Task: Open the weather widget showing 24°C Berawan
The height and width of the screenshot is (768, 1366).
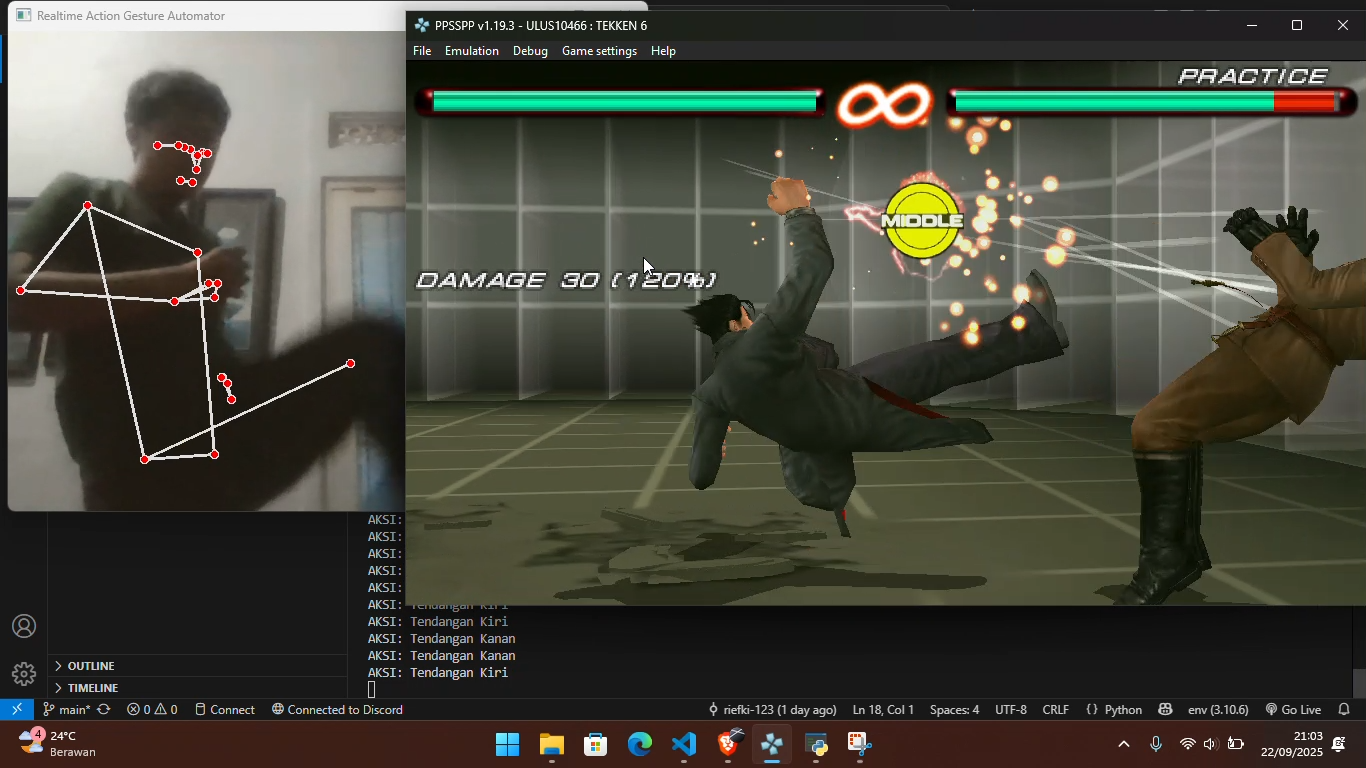Action: click(58, 744)
